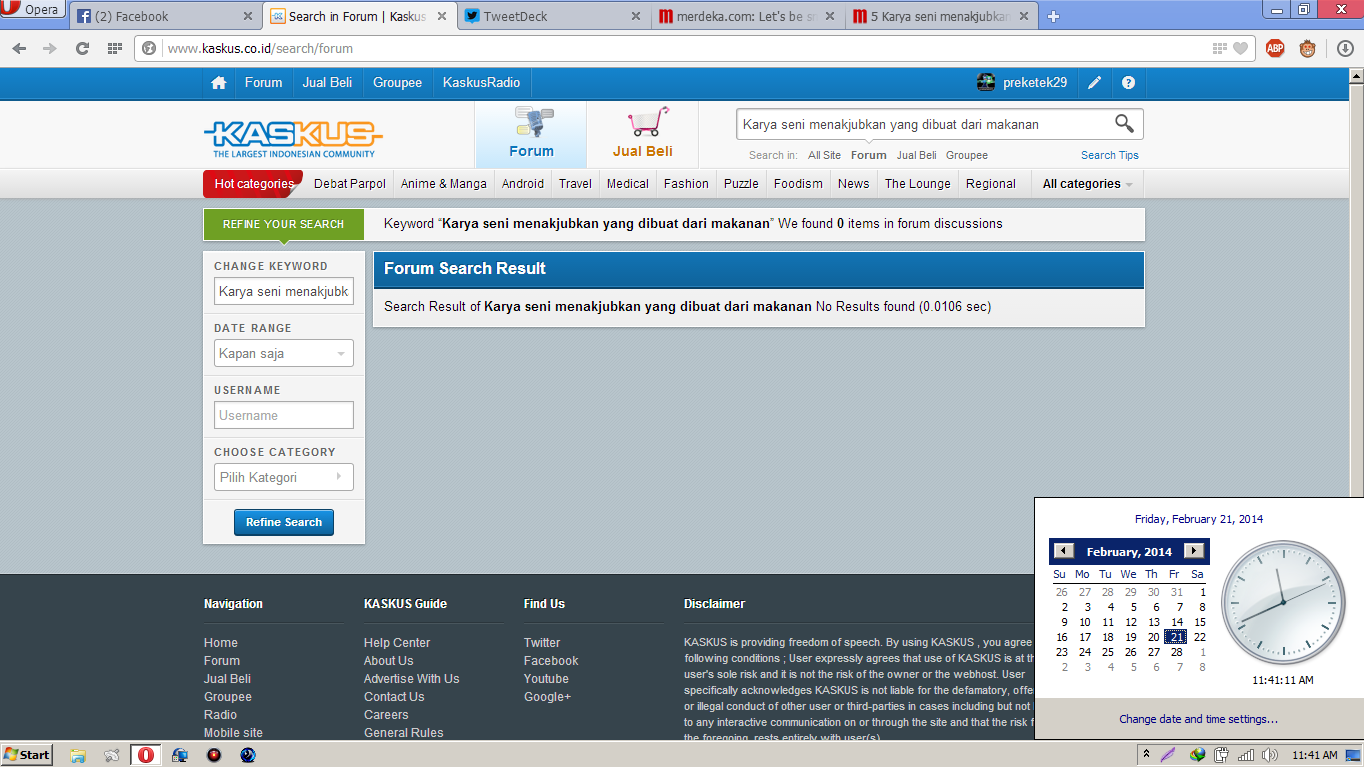Screen dimensions: 1364x767
Task: Click the Adblock Plus extension icon
Action: click(1275, 48)
